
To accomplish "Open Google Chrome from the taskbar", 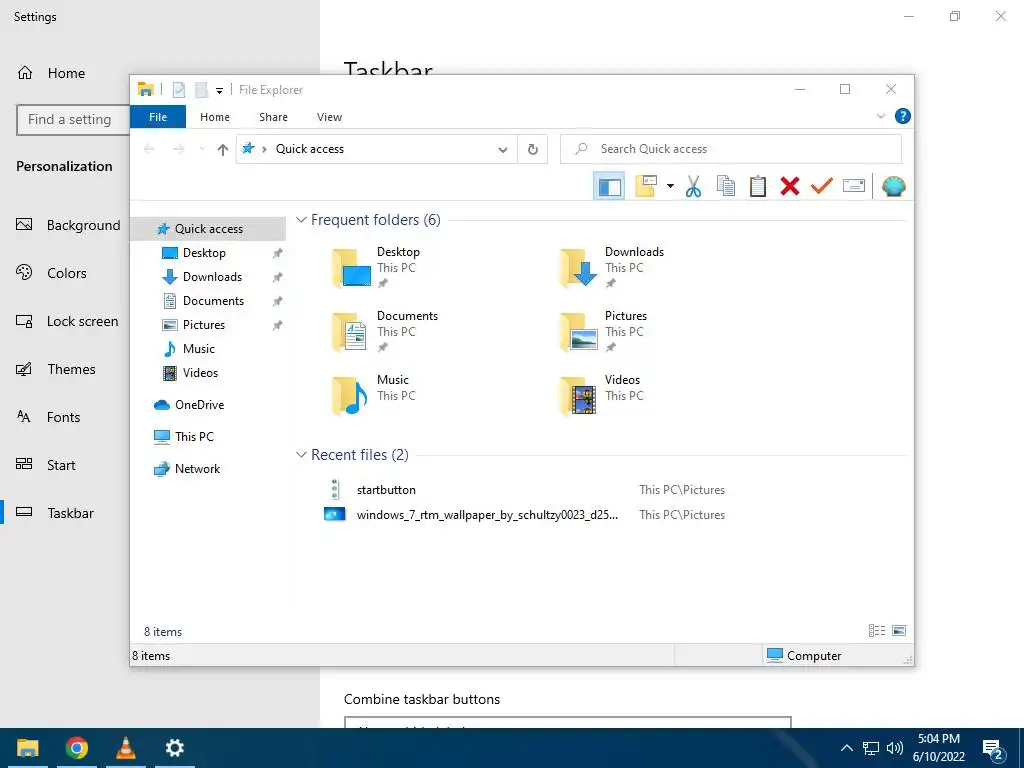I will pyautogui.click(x=76, y=748).
